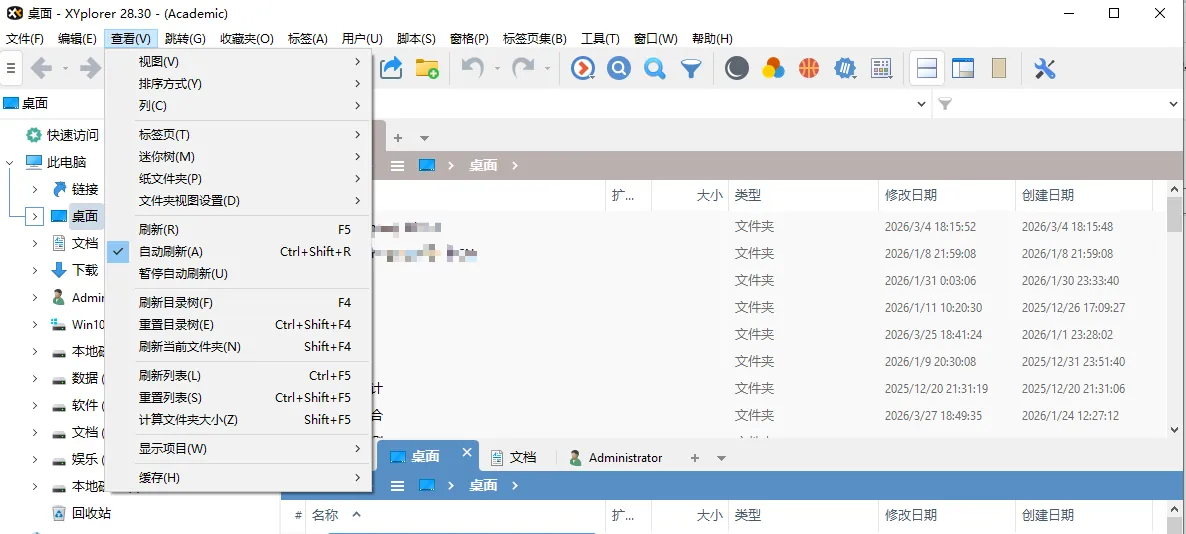Sort upper pane by 修改日期 column
The height and width of the screenshot is (534, 1186).
point(946,195)
